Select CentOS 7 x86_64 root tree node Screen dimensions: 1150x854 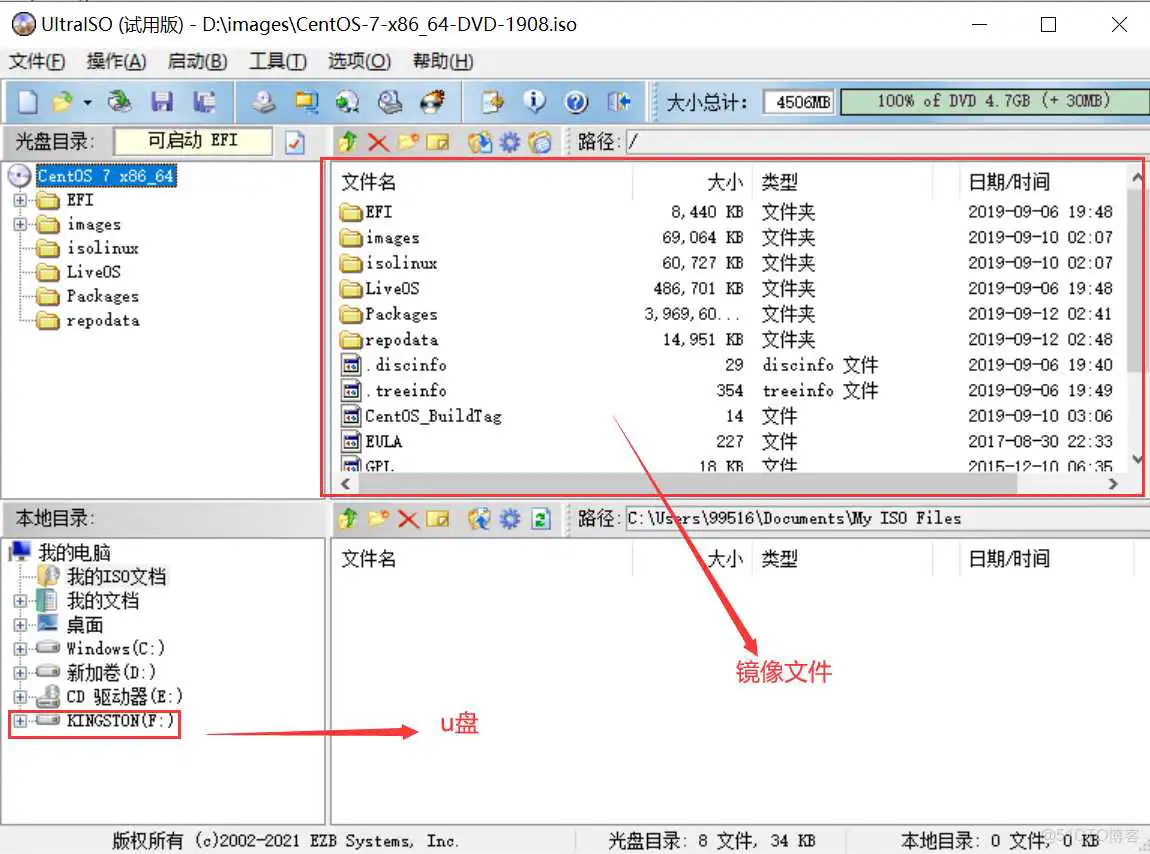(x=106, y=176)
